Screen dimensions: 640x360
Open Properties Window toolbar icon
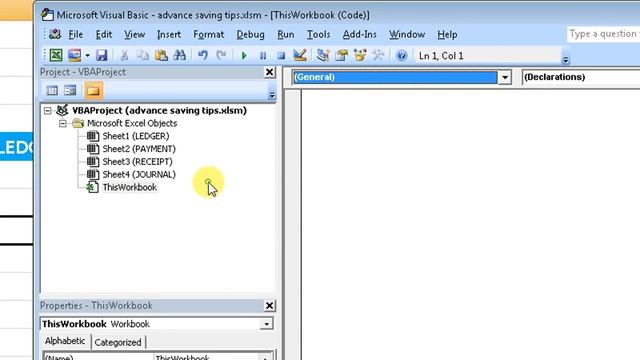click(341, 55)
